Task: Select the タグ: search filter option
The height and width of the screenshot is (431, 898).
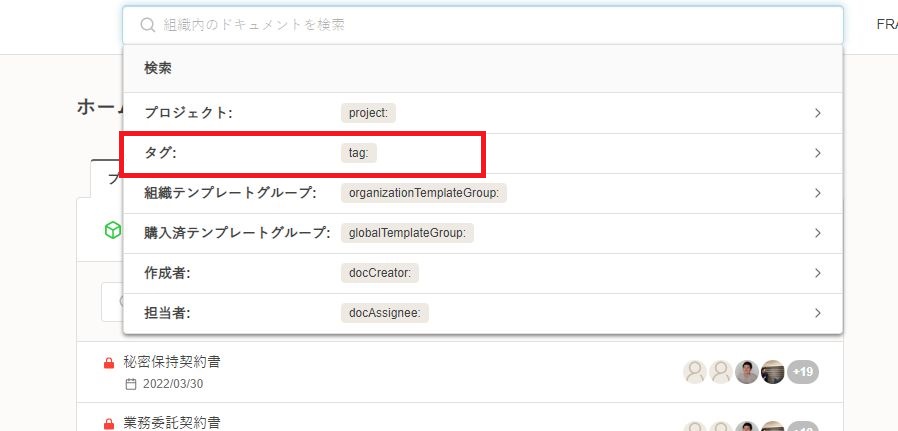Action: coord(160,153)
